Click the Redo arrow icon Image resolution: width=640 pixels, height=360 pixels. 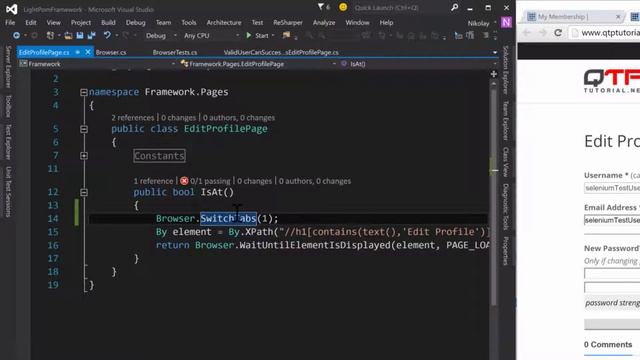126,36
